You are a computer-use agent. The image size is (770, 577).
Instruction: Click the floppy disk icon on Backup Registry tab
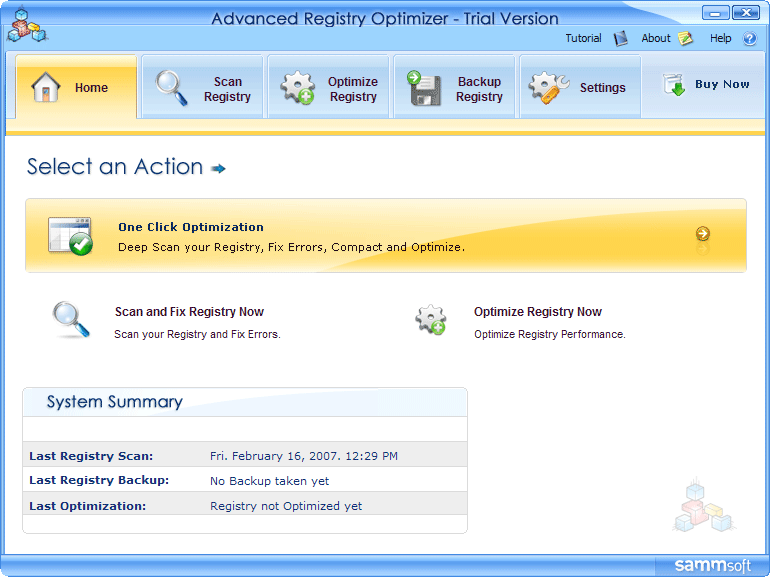[x=424, y=88]
